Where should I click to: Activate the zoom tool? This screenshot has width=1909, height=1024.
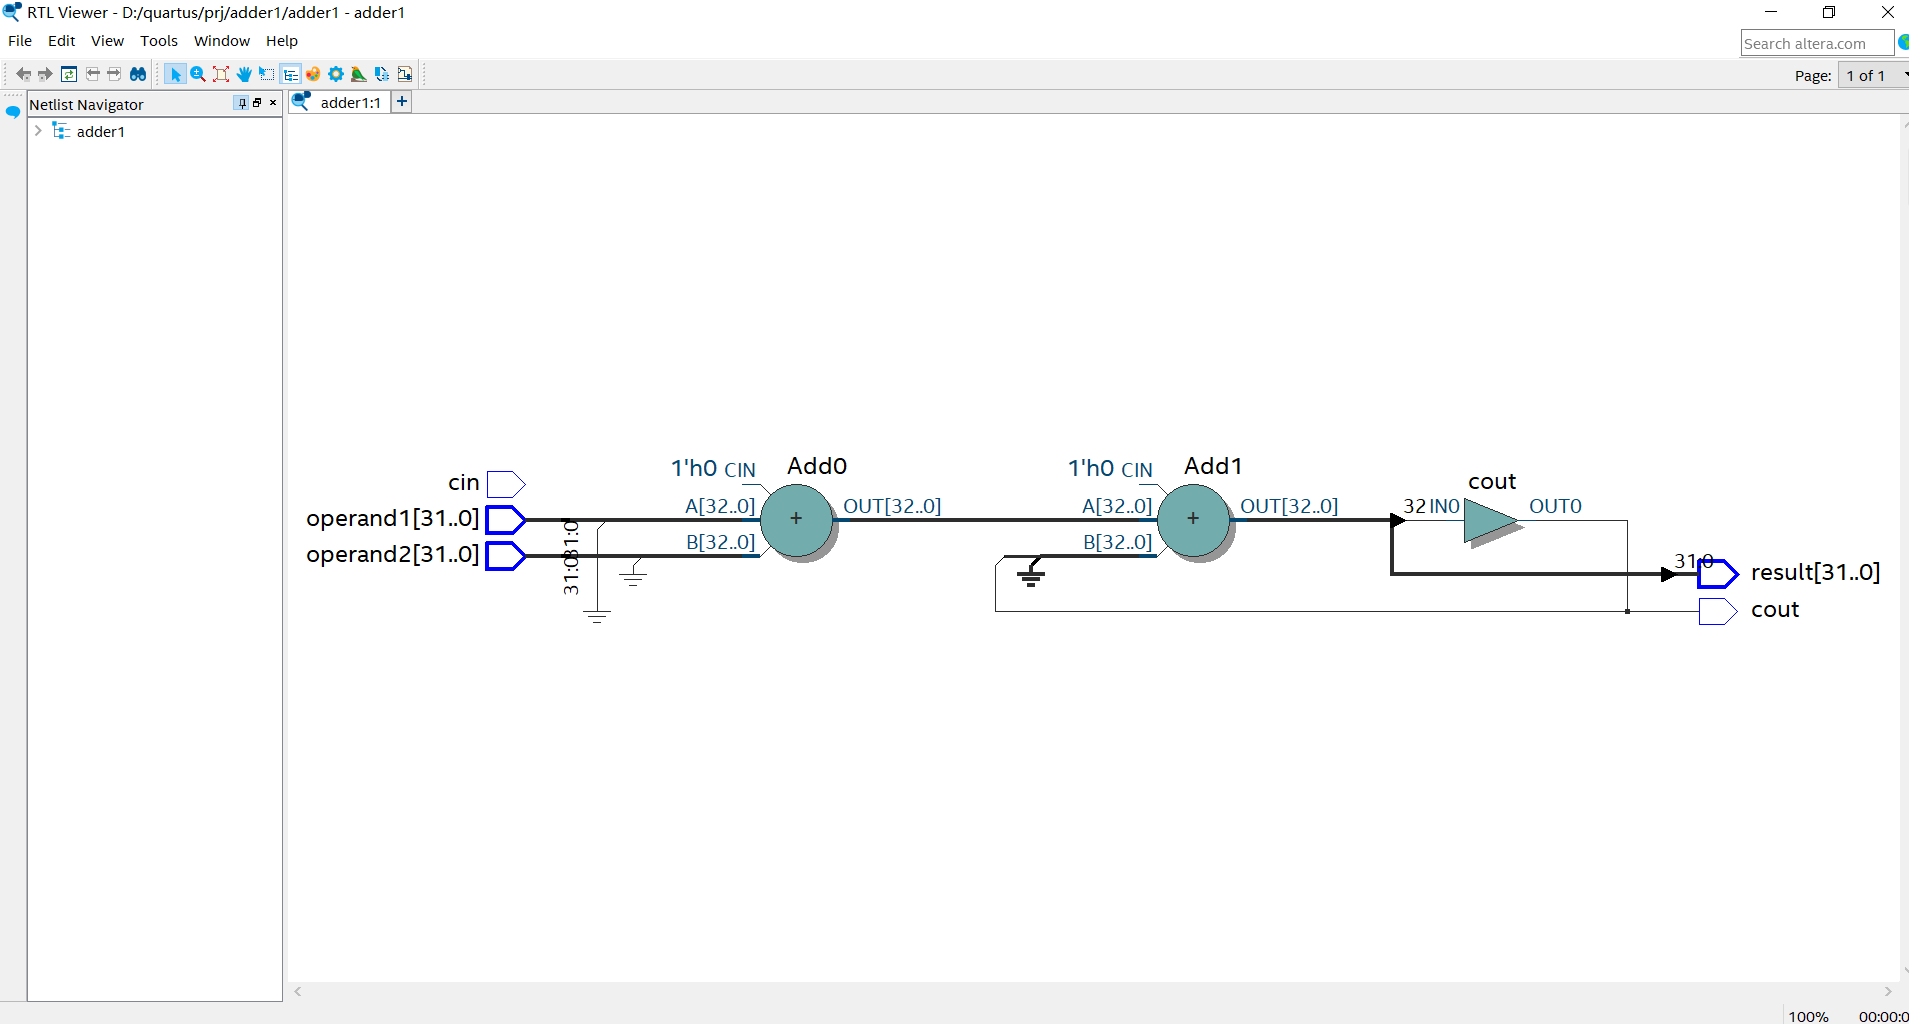point(198,73)
